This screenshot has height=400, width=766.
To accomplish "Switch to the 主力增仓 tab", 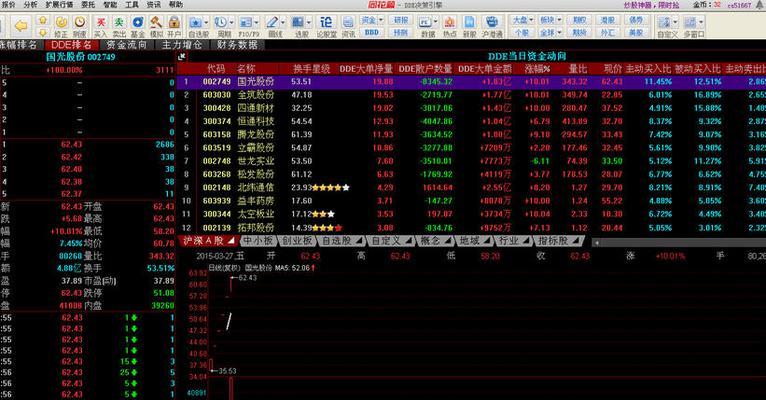I will (x=181, y=44).
